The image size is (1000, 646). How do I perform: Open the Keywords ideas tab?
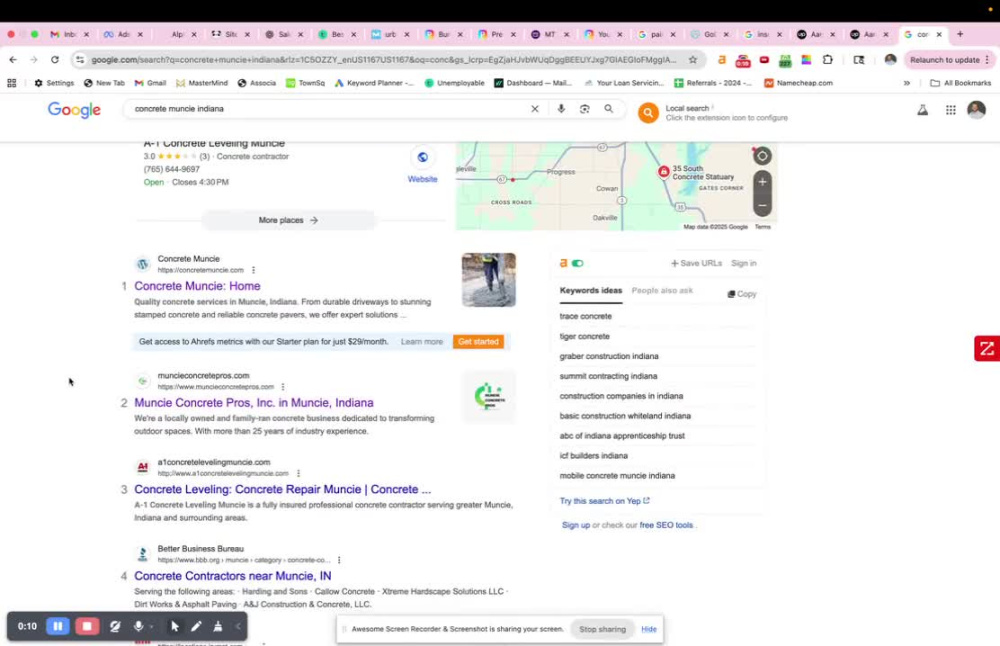[x=591, y=290]
